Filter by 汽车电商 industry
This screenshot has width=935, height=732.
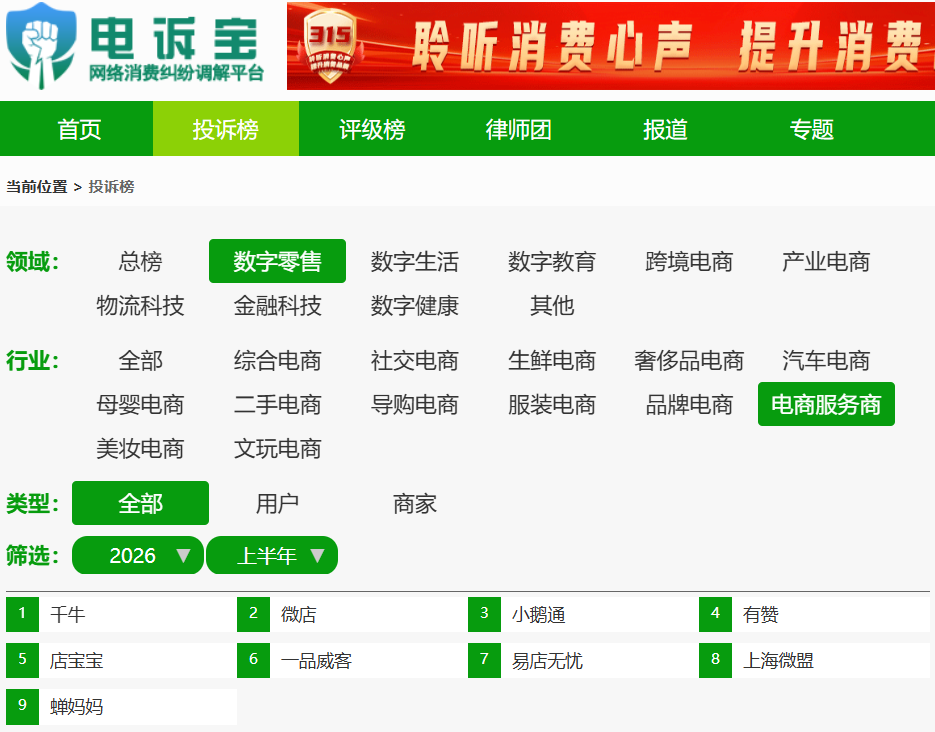(826, 360)
